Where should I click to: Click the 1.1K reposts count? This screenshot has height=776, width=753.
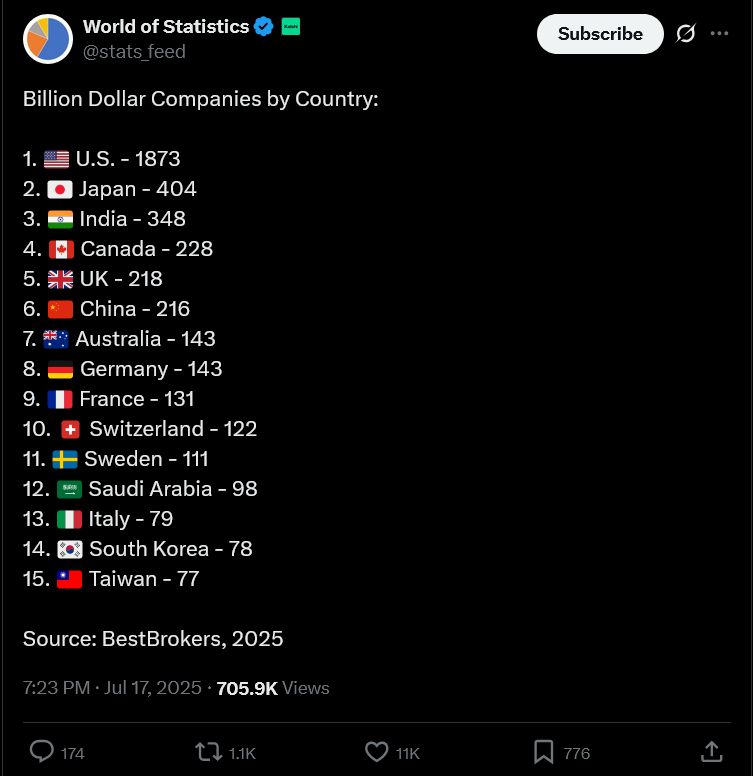[x=242, y=753]
